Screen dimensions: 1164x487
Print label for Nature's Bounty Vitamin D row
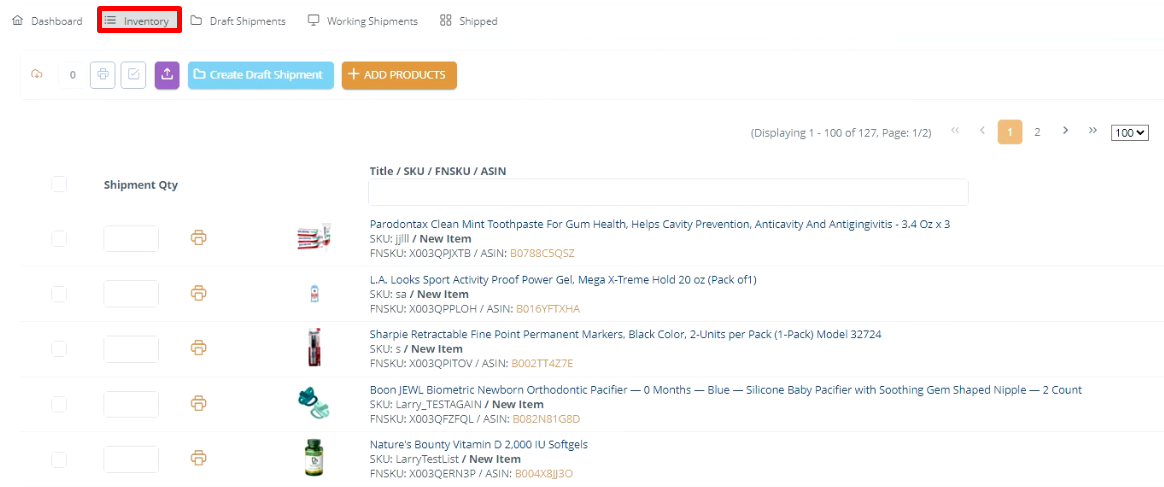click(199, 458)
